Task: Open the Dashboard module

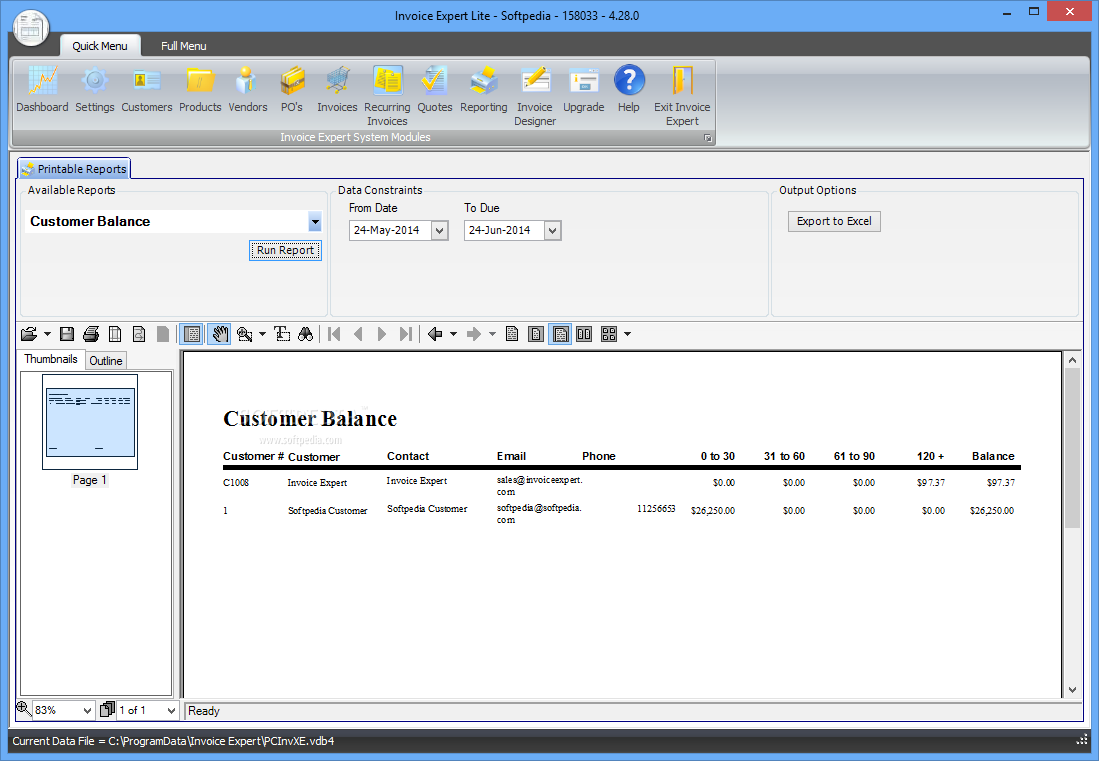Action: (x=42, y=89)
